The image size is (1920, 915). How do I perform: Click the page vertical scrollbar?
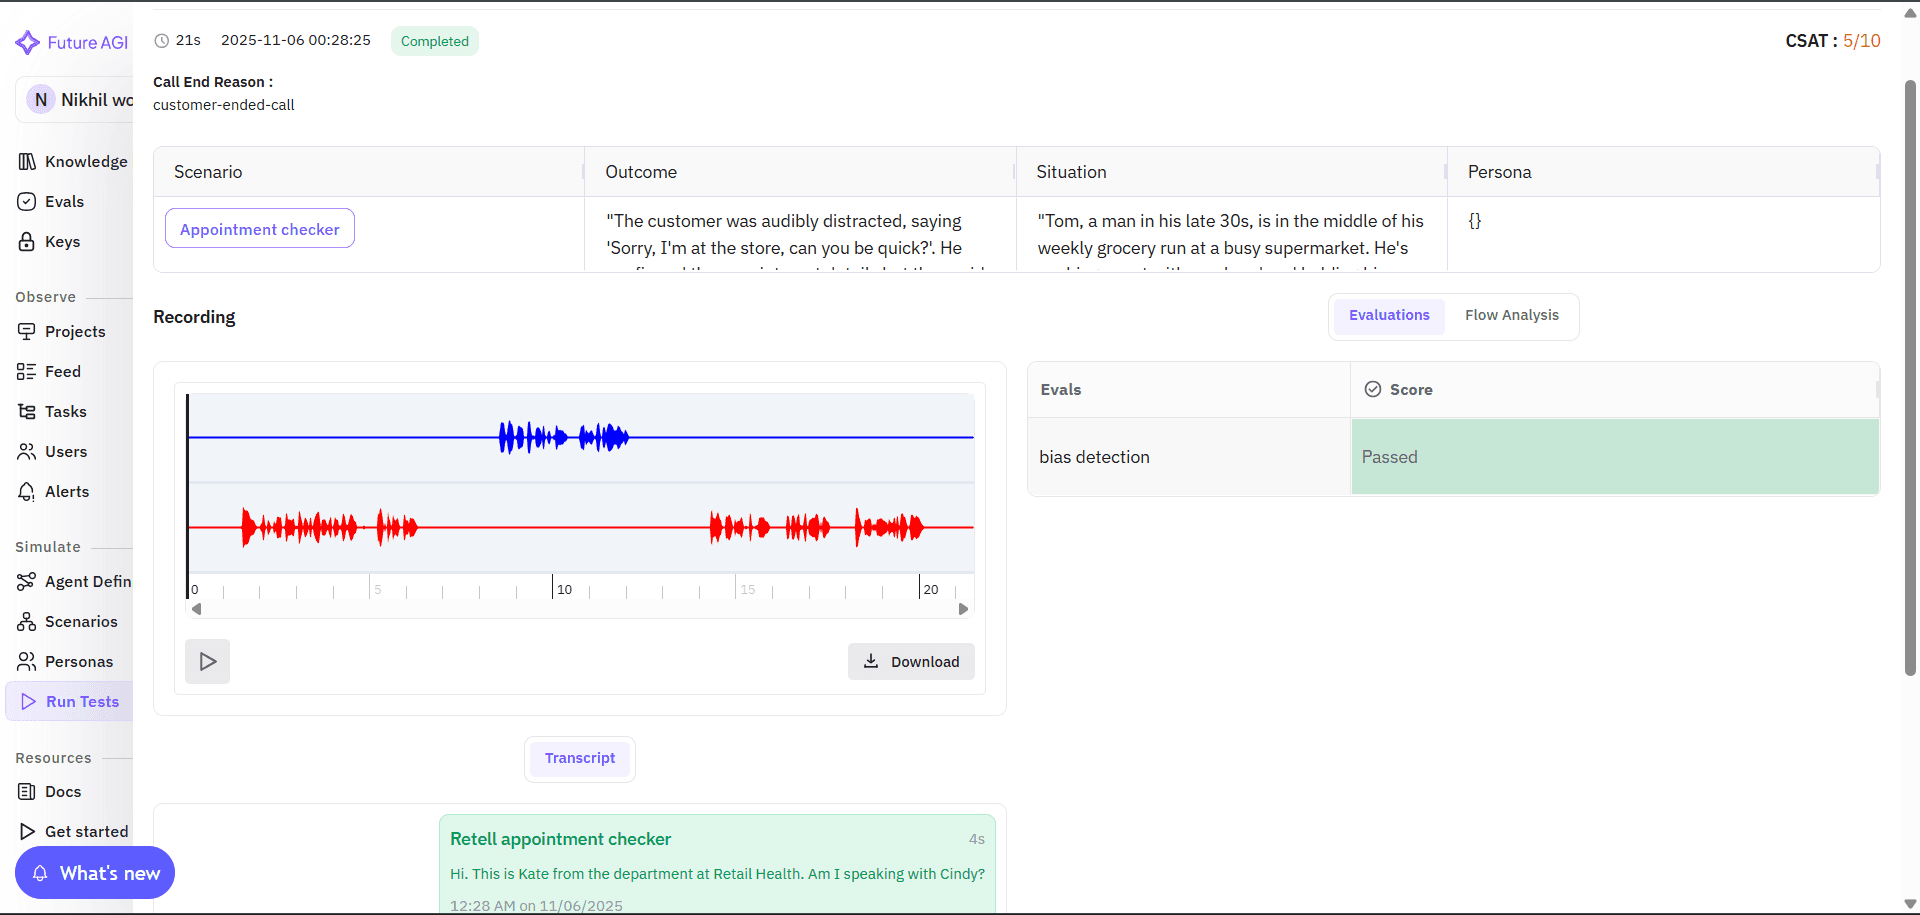point(1910,378)
